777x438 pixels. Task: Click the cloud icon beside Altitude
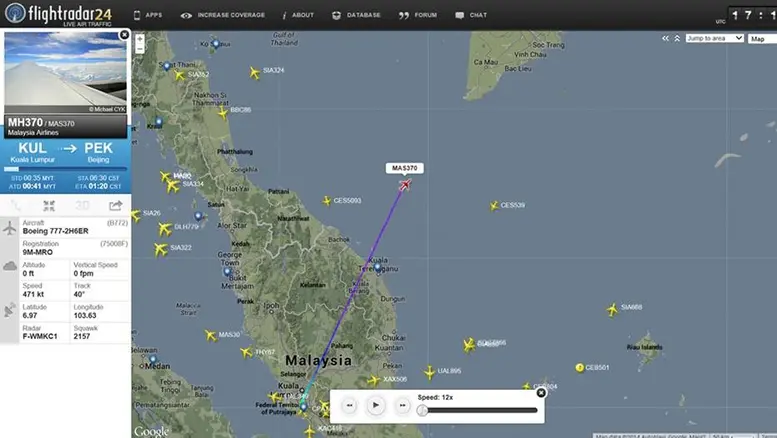click(x=10, y=267)
